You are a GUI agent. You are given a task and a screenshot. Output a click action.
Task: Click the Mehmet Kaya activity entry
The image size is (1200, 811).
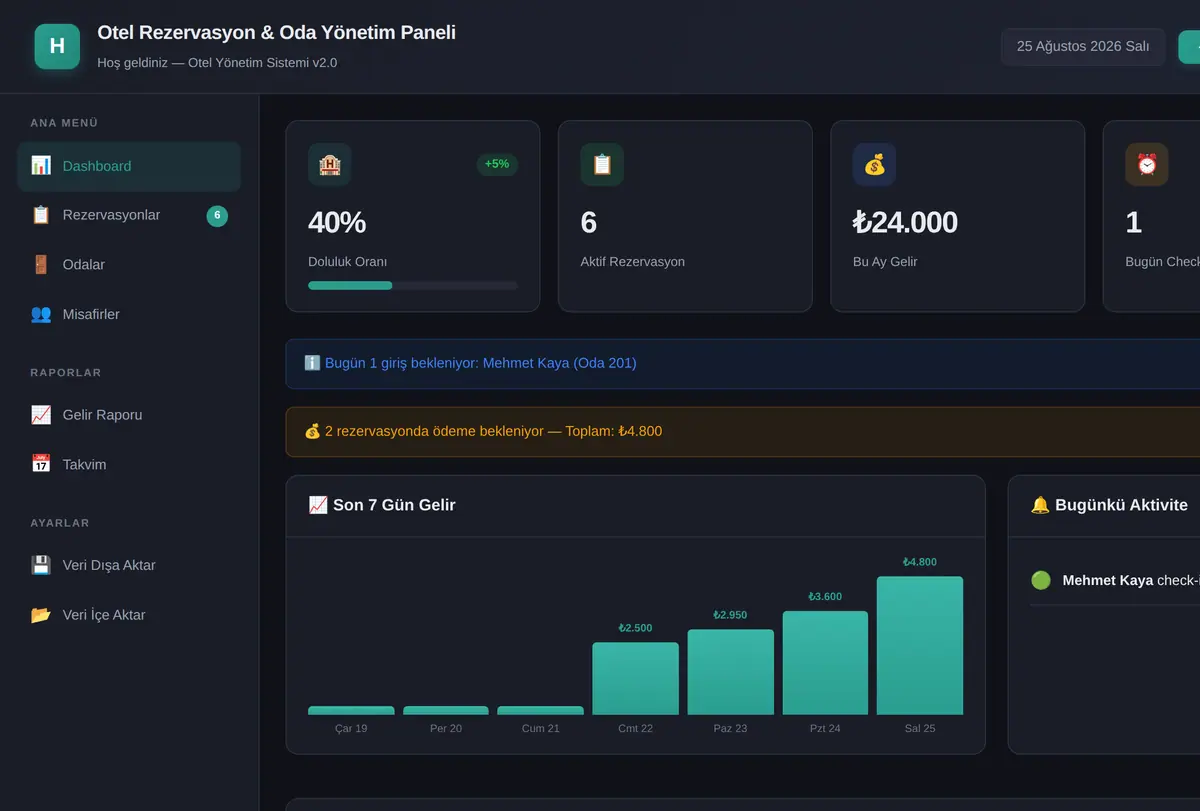[x=1115, y=580]
